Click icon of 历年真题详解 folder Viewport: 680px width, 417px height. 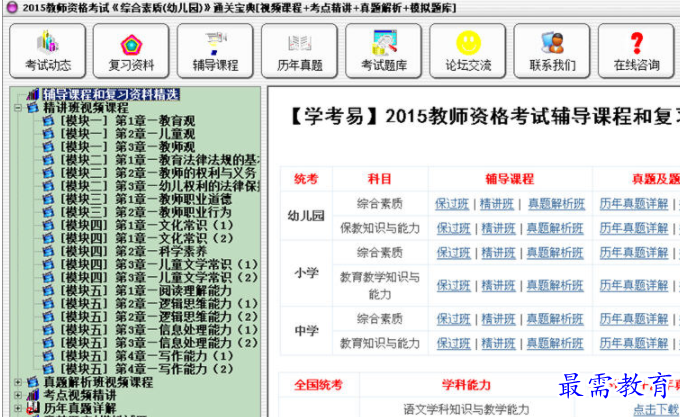[33, 408]
